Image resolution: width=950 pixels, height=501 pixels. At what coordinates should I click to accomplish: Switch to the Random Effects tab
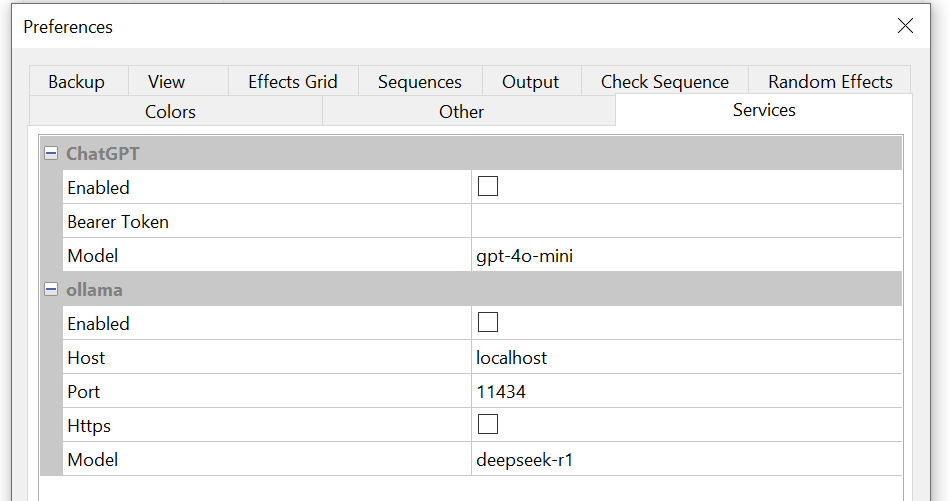830,81
